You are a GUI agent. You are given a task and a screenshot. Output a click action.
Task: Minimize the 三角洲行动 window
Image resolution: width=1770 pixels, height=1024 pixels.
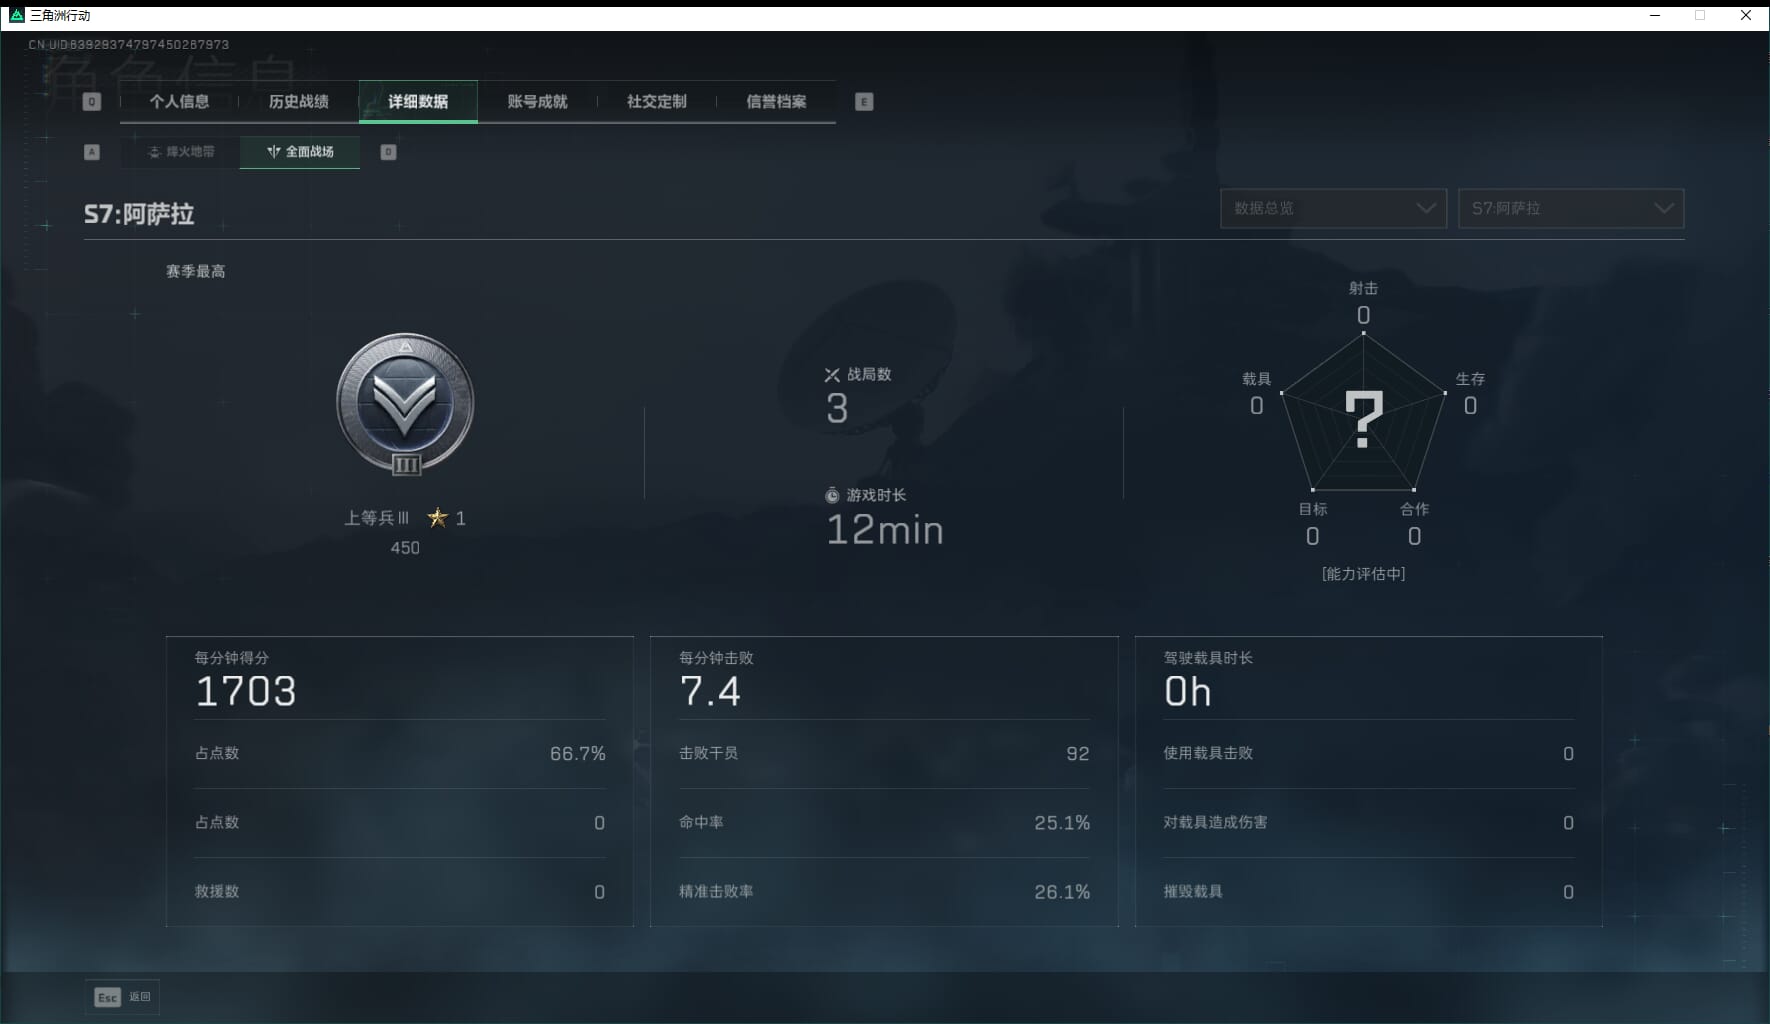[1655, 15]
